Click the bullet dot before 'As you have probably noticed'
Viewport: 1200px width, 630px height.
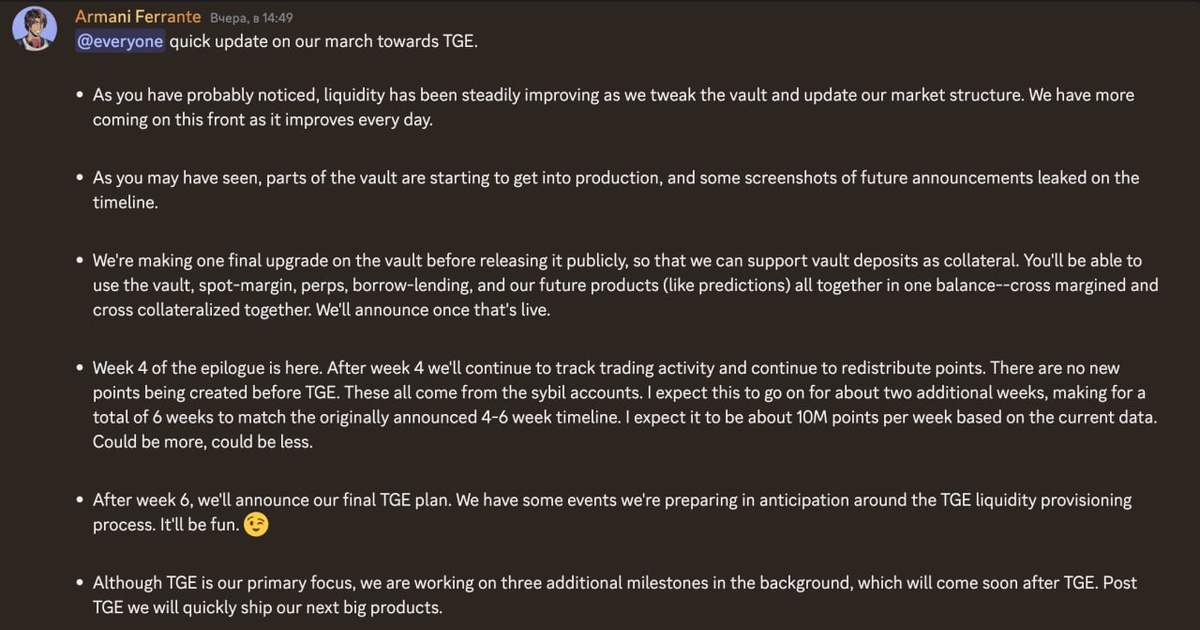pyautogui.click(x=80, y=96)
